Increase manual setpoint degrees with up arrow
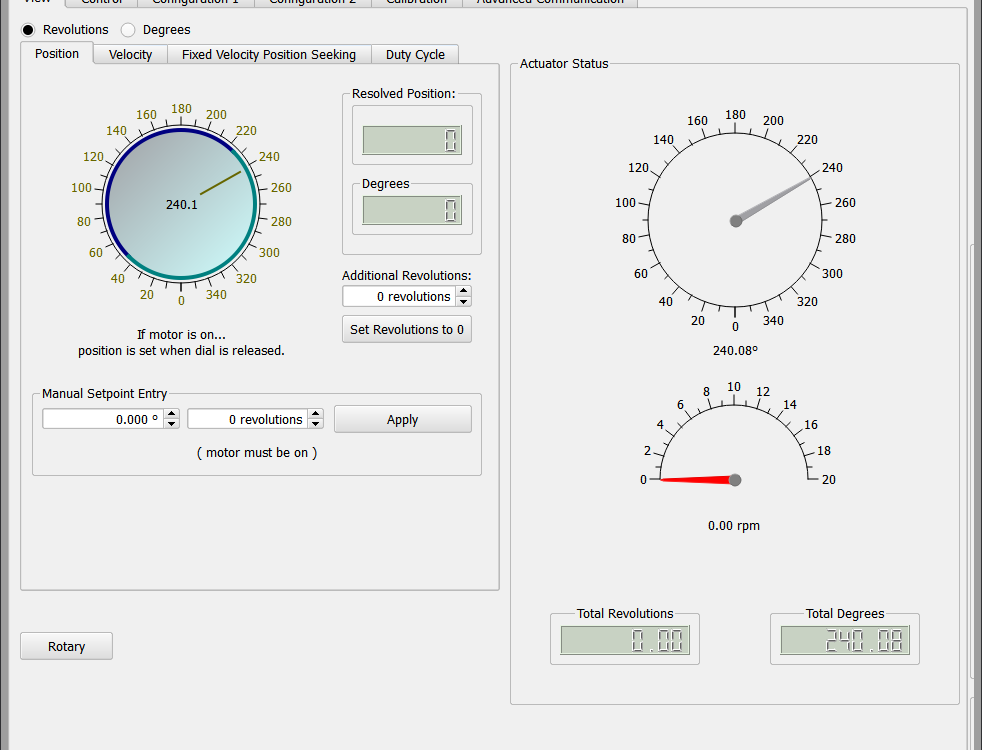 click(172, 414)
